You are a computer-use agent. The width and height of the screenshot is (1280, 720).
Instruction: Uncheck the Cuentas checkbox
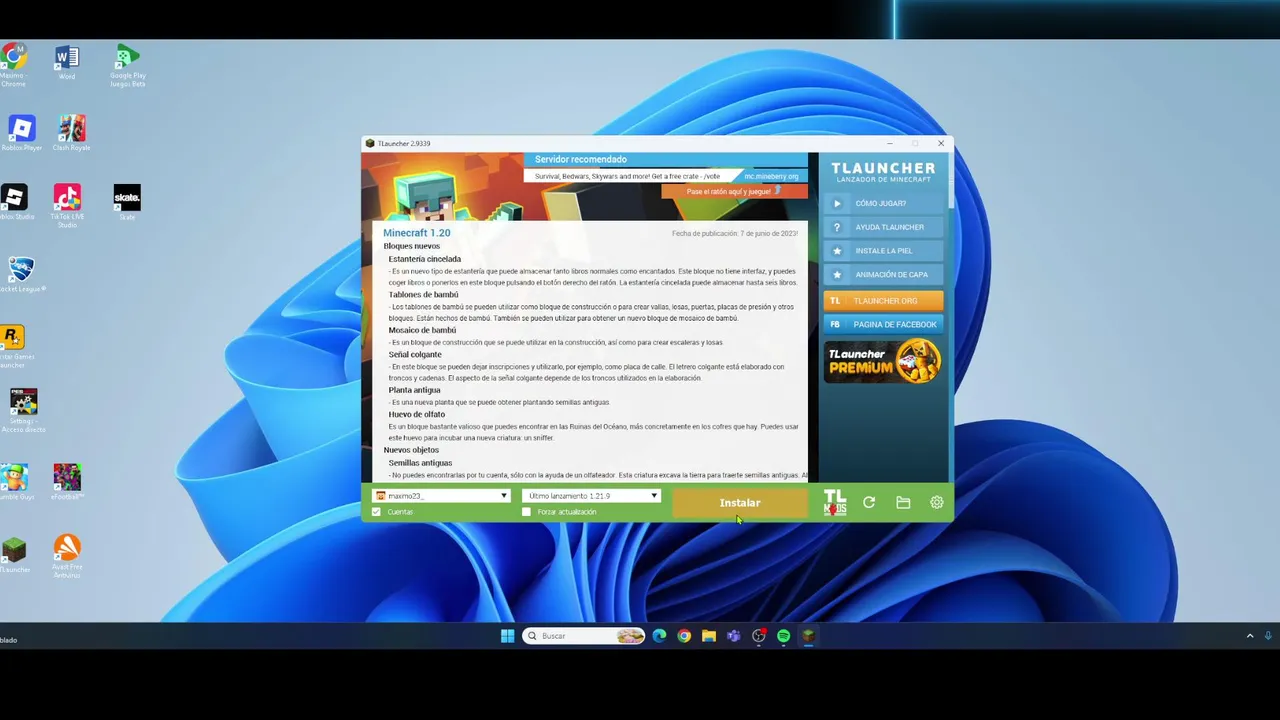(377, 512)
